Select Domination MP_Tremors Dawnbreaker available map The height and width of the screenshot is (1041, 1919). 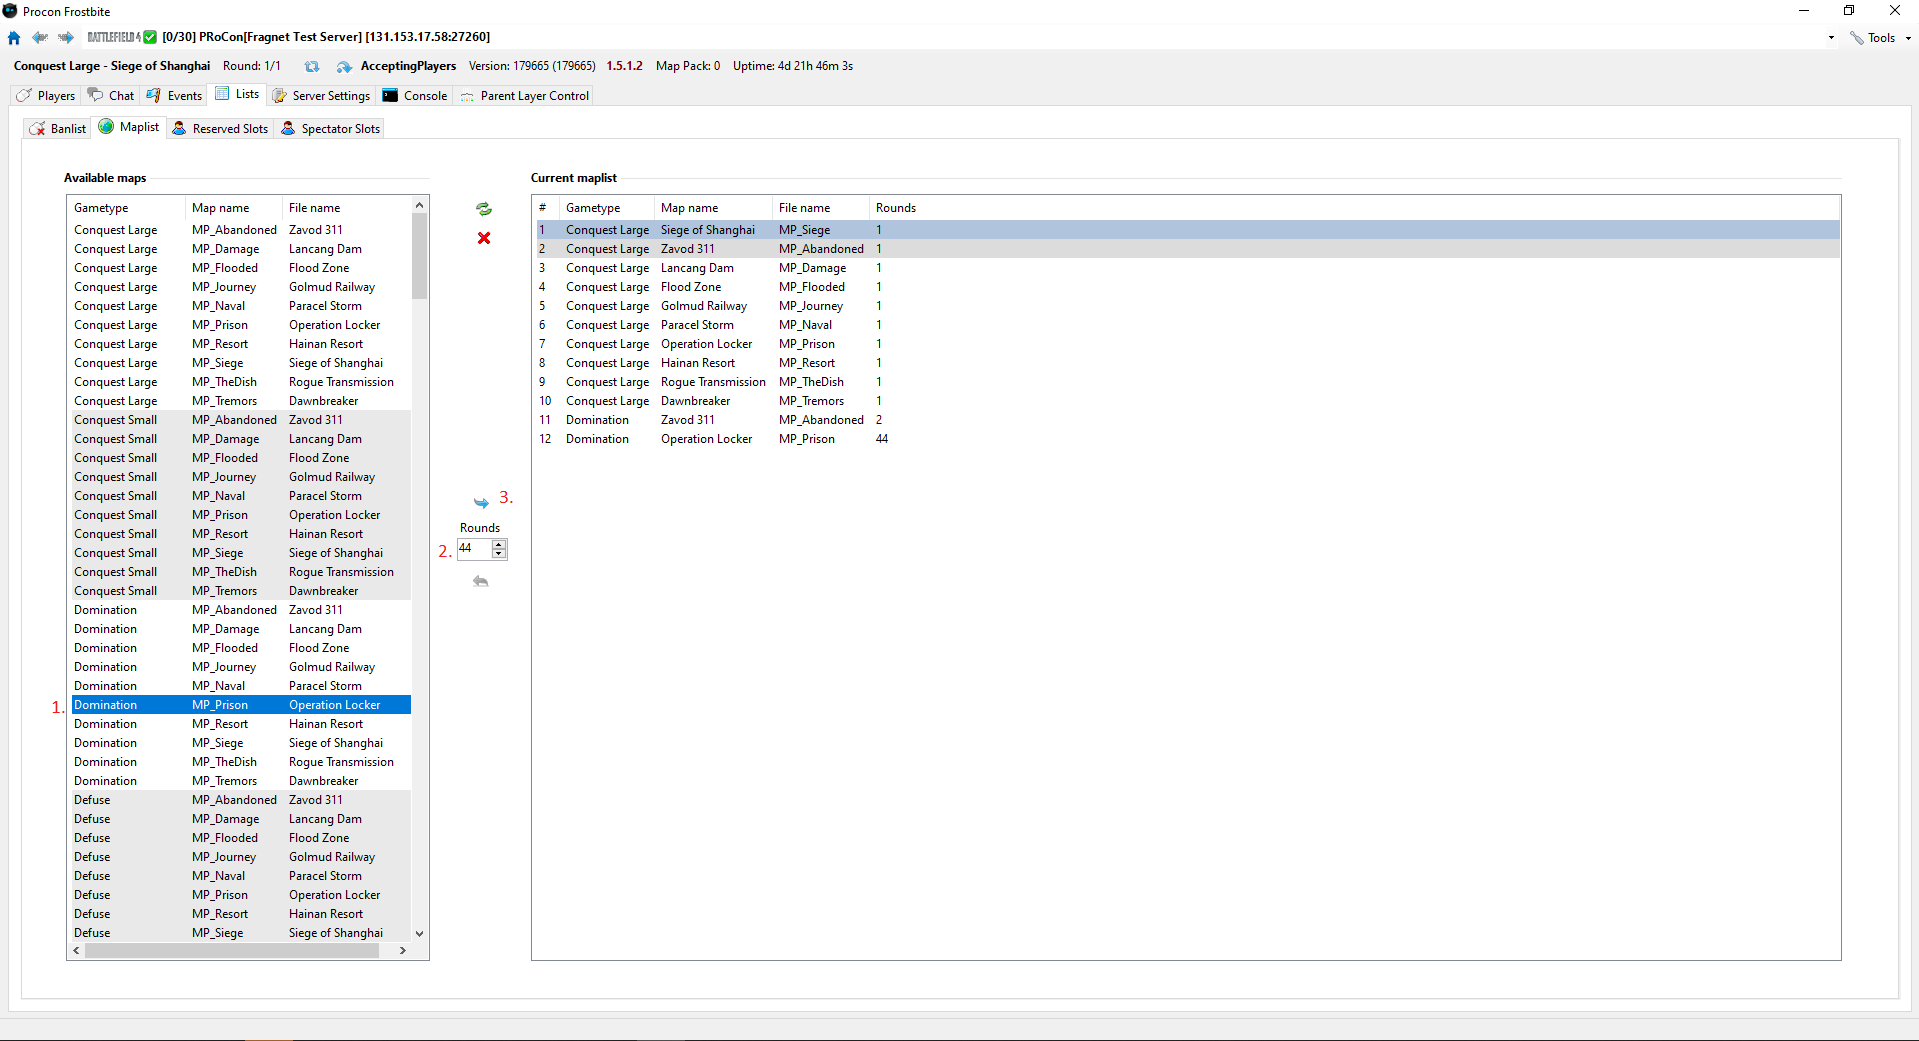pyautogui.click(x=240, y=781)
